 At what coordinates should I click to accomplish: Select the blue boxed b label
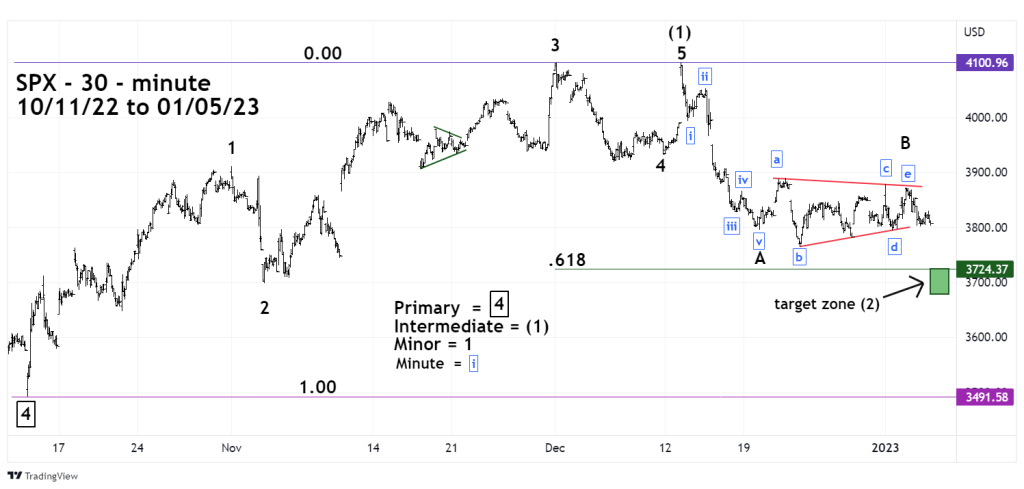pos(799,257)
